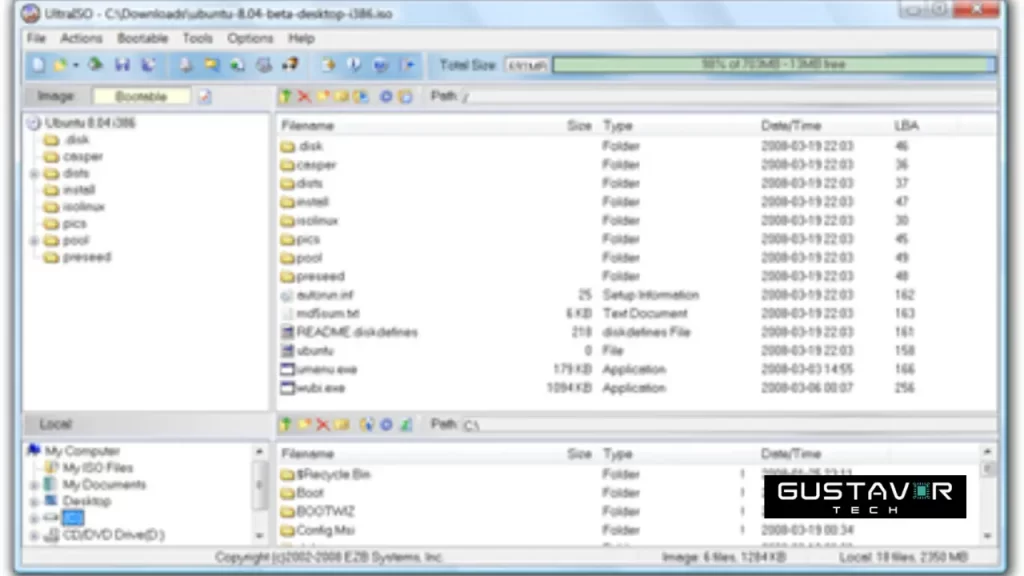Open the Actions menu
Screen dimensions: 1024x576
(x=82, y=39)
